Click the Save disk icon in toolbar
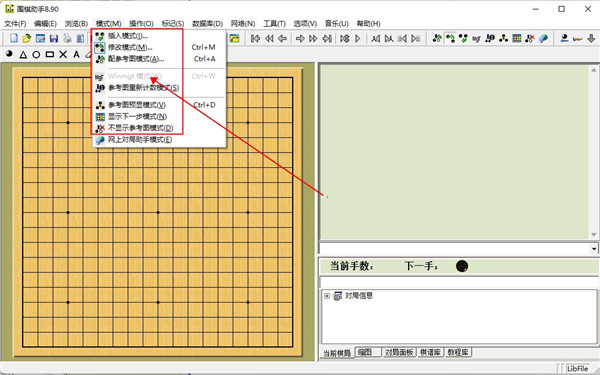 [54, 38]
